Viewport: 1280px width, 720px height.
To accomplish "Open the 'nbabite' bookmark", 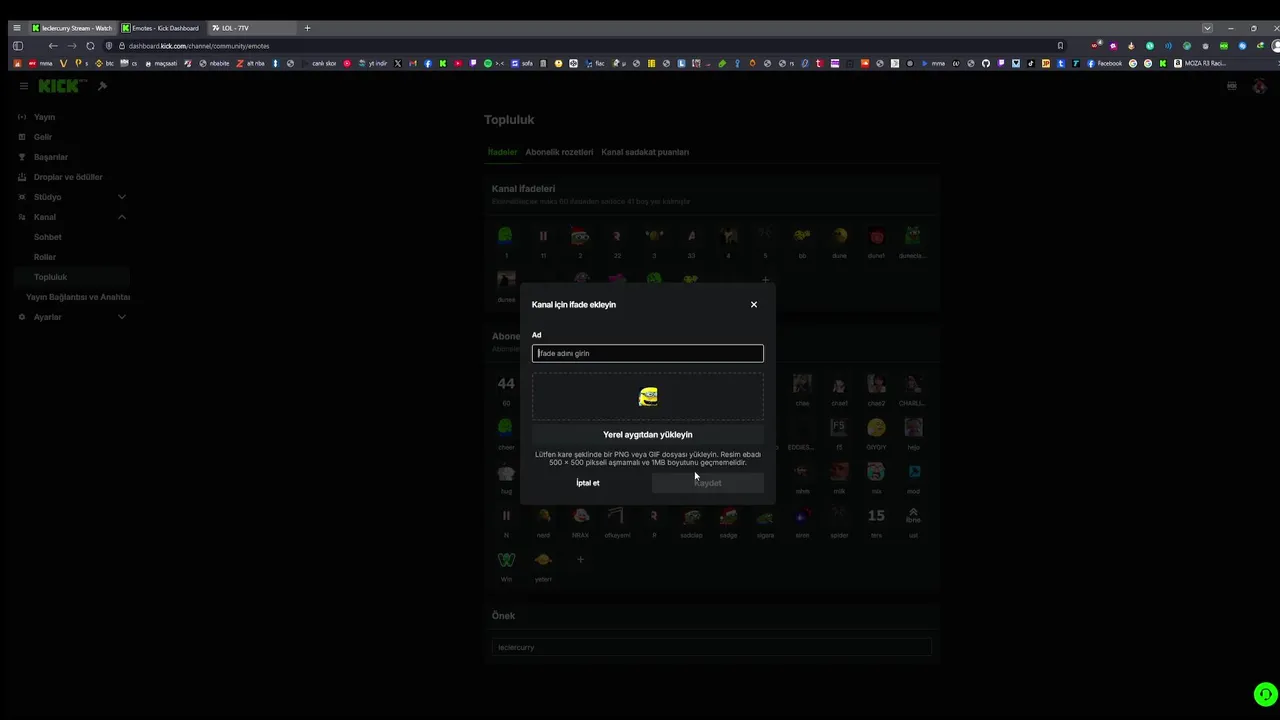I will pos(214,63).
